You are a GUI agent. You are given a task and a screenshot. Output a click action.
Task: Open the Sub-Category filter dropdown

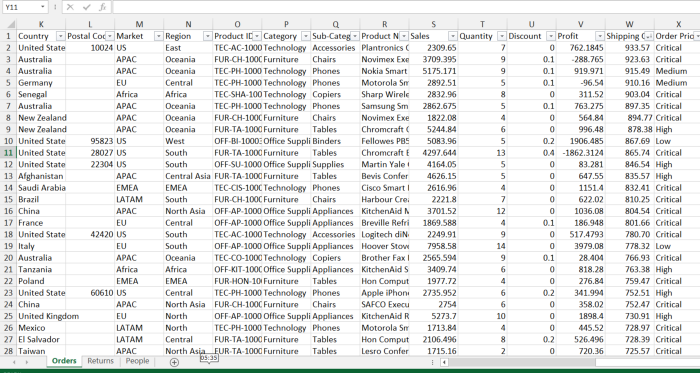click(x=355, y=36)
